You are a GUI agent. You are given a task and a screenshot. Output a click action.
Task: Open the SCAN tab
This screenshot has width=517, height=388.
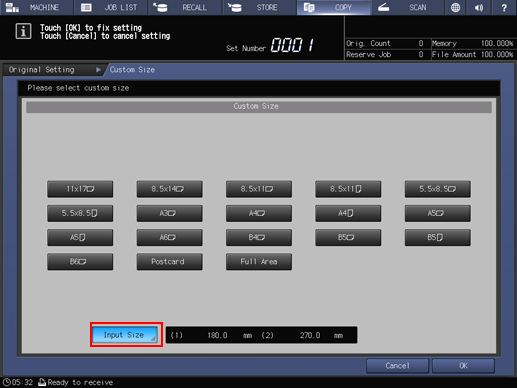pyautogui.click(x=408, y=7)
